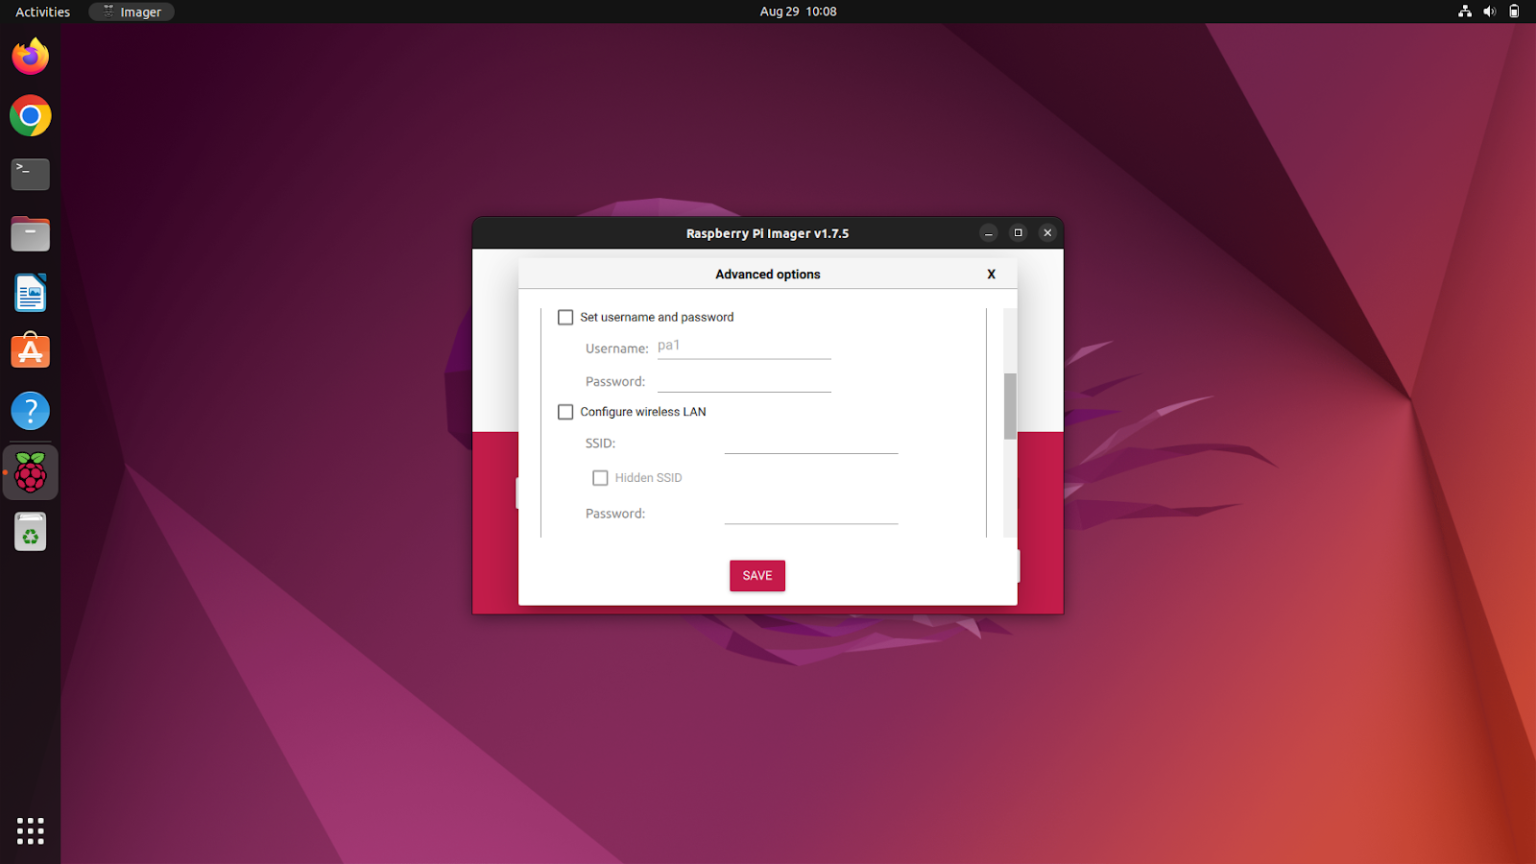This screenshot has height=864, width=1536.
Task: Open the Terminal application
Action: [x=30, y=174]
